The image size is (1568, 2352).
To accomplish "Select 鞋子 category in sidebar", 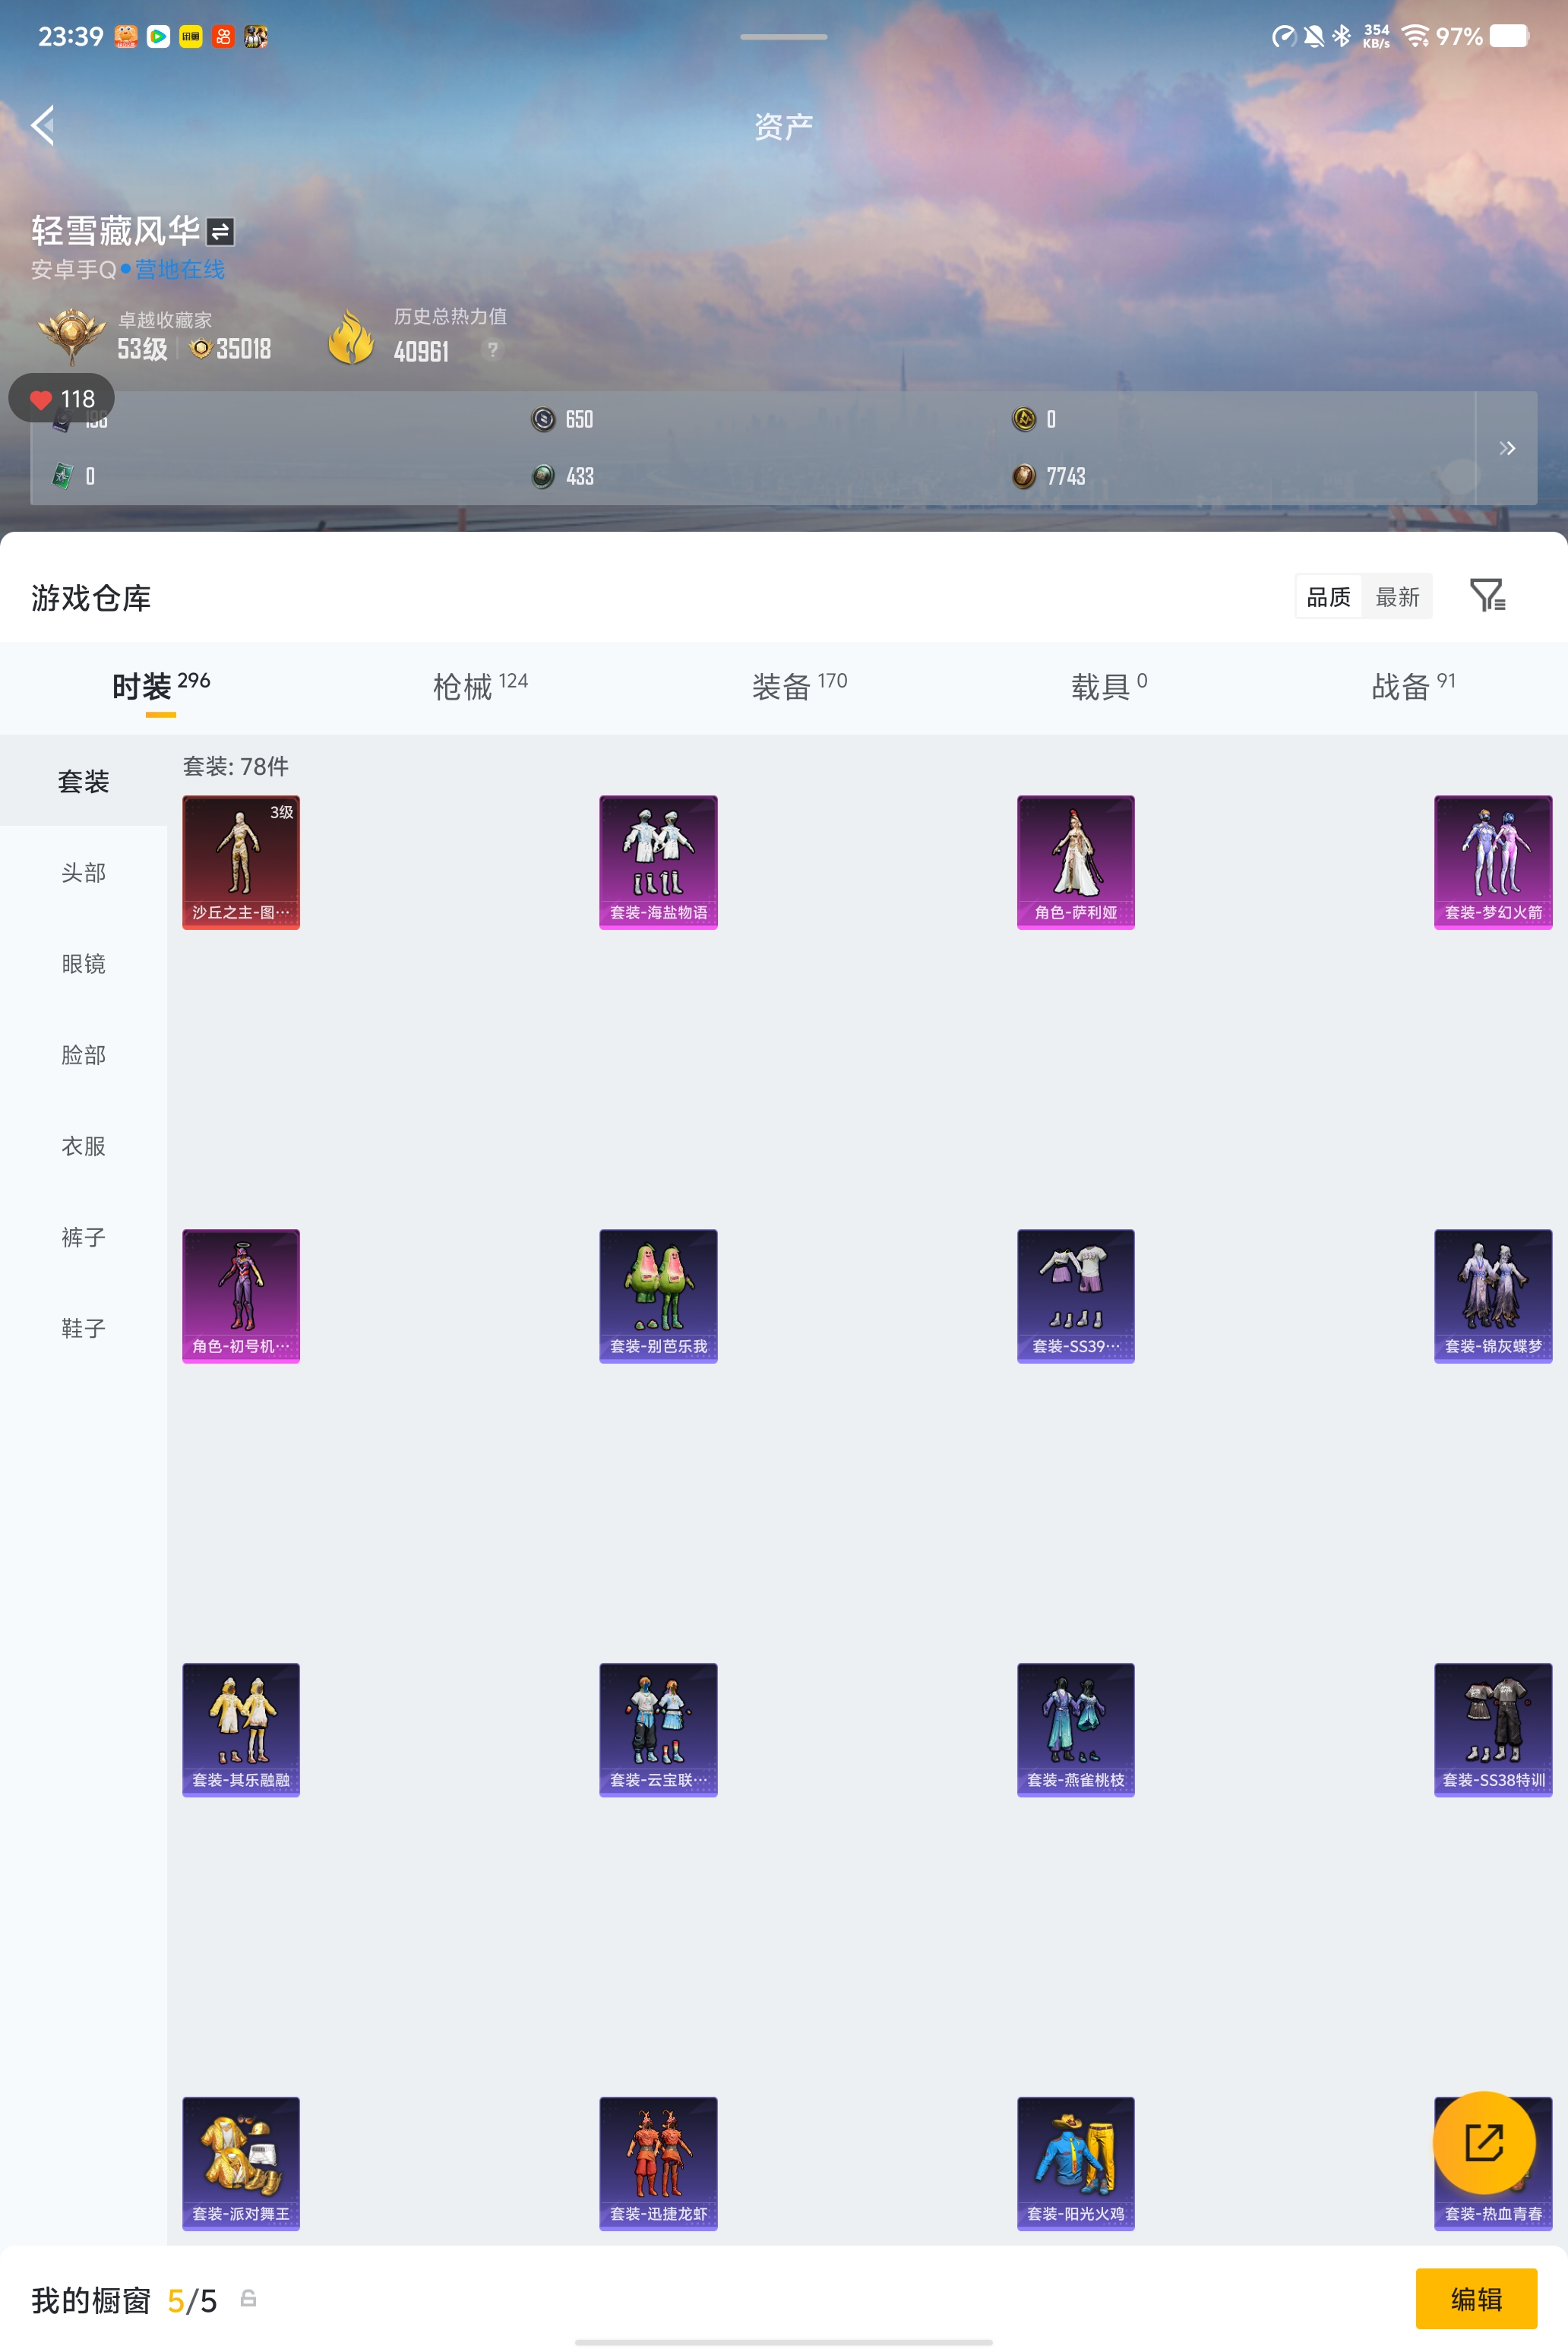I will [x=83, y=1328].
